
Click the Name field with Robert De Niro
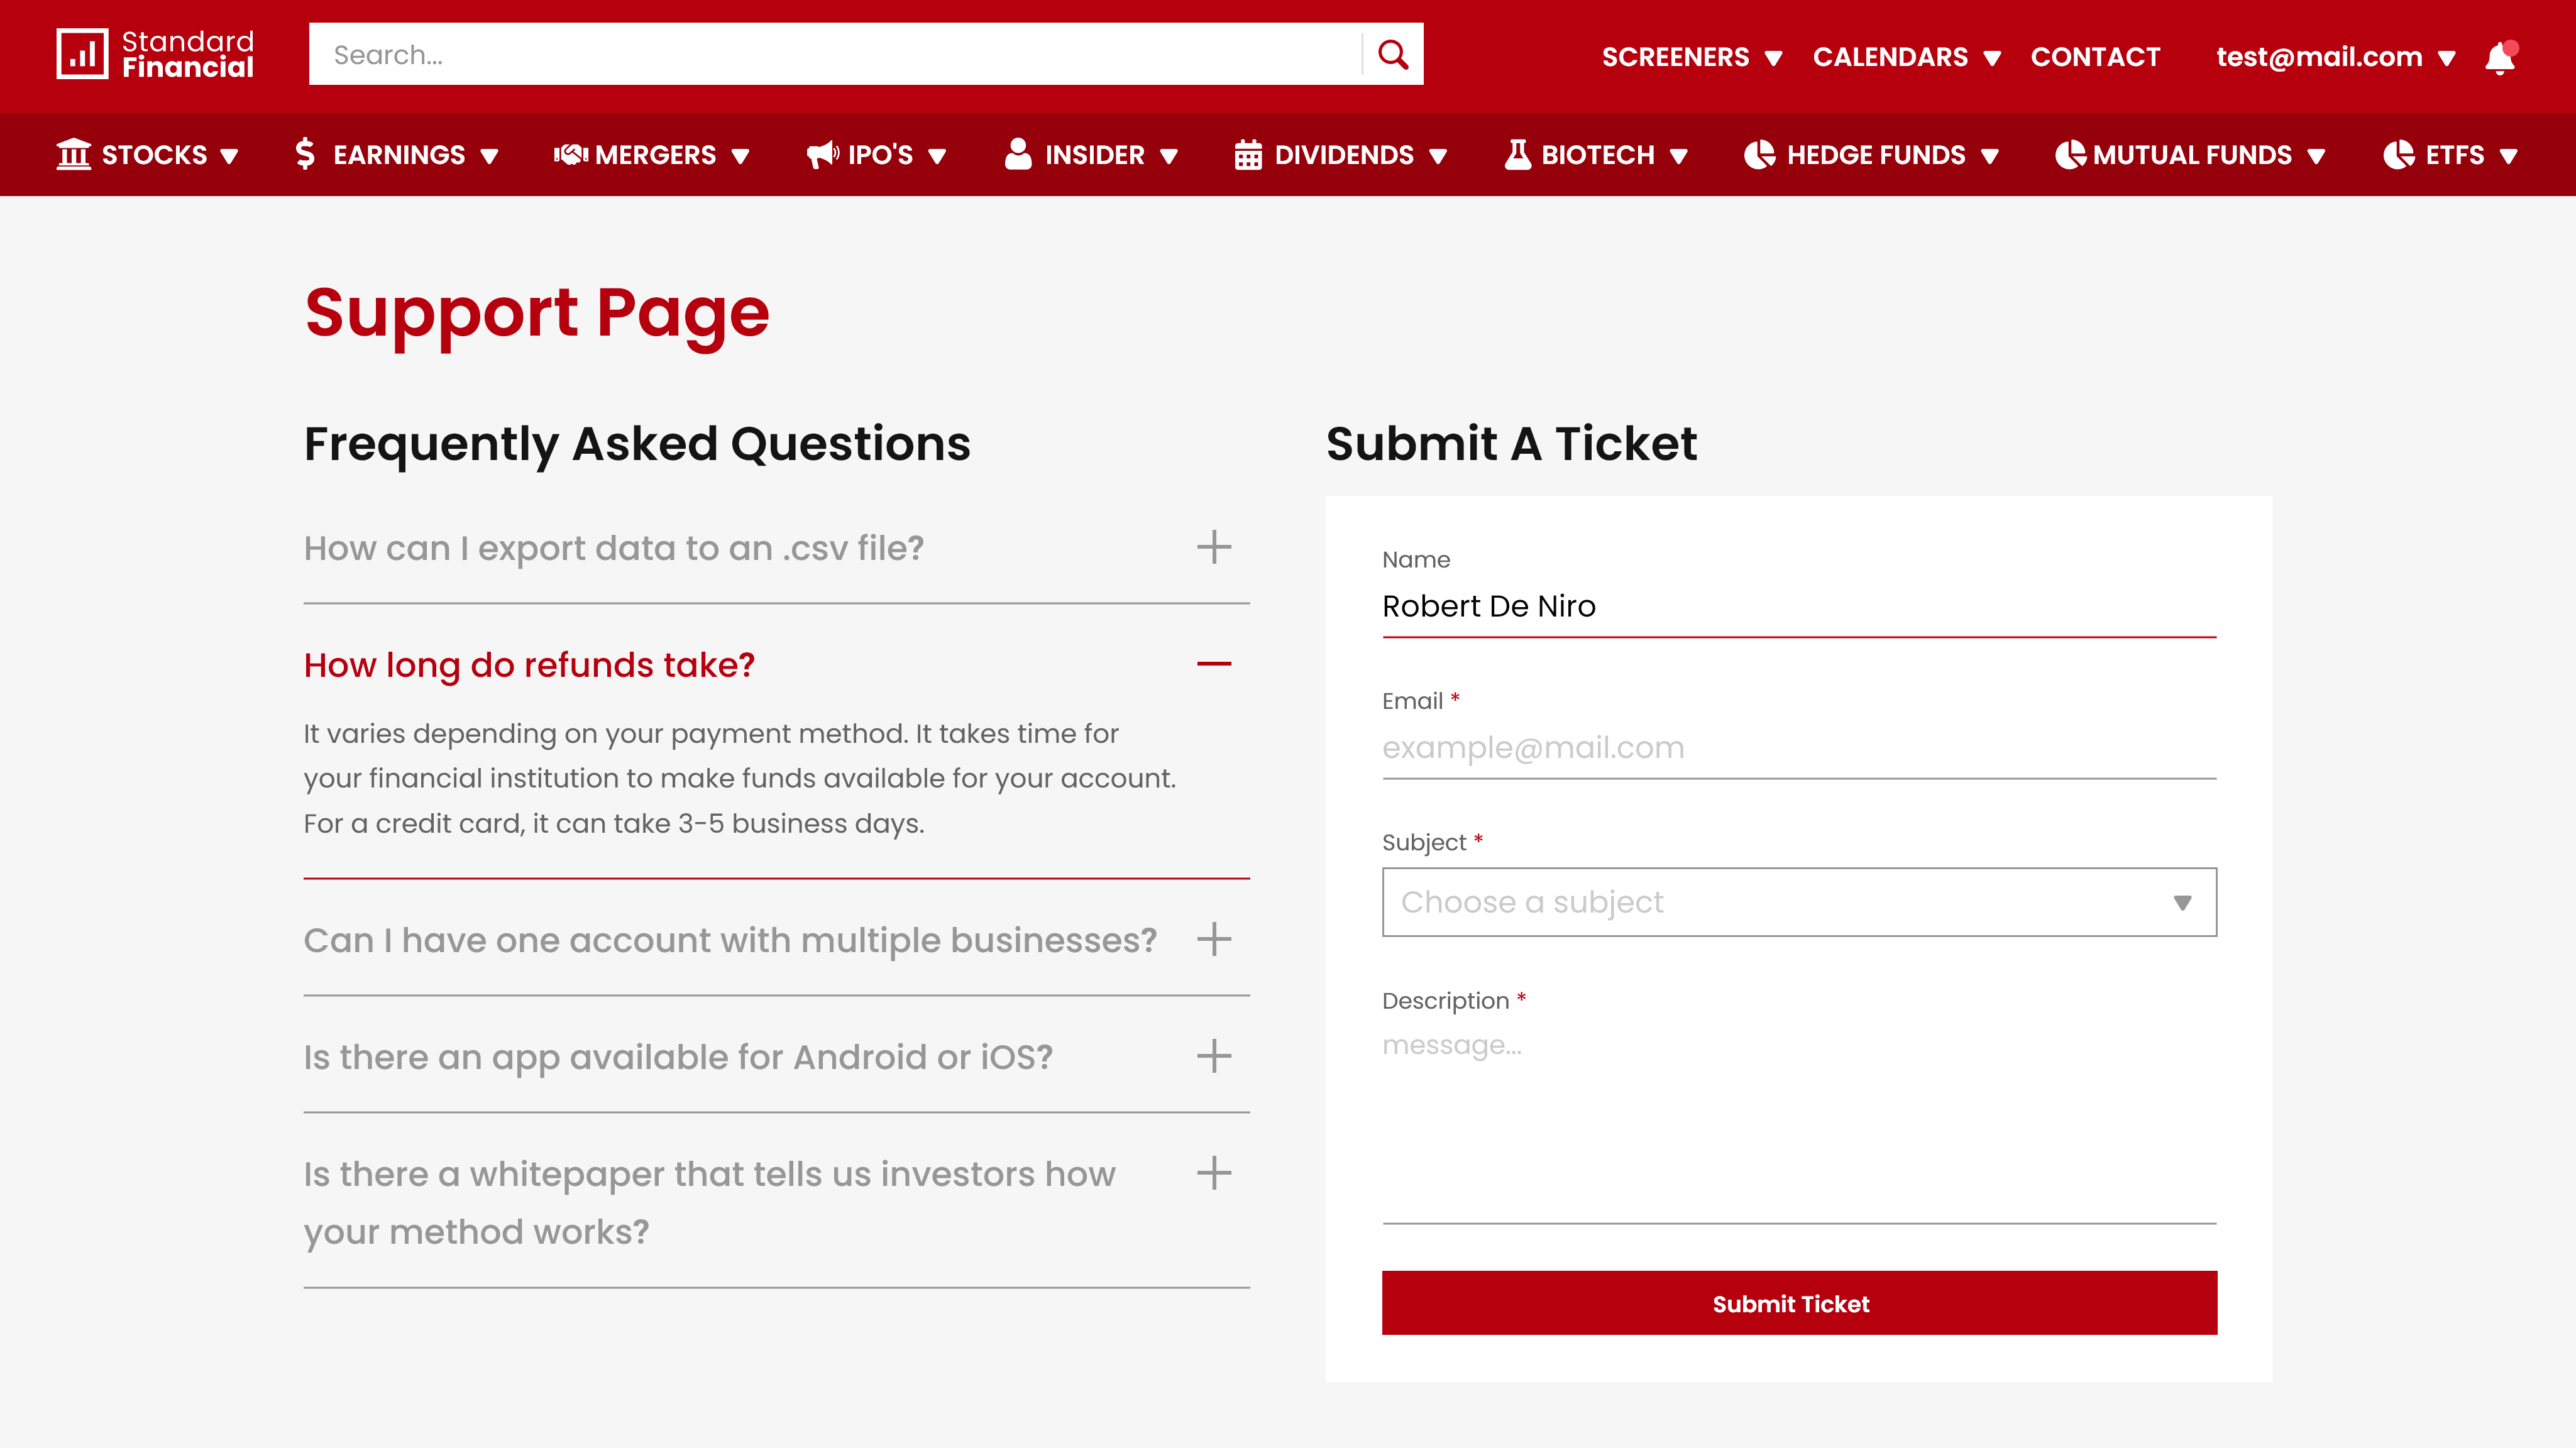1799,606
